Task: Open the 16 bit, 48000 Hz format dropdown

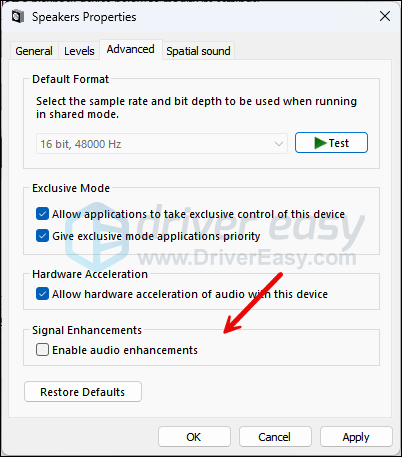Action: pos(162,144)
